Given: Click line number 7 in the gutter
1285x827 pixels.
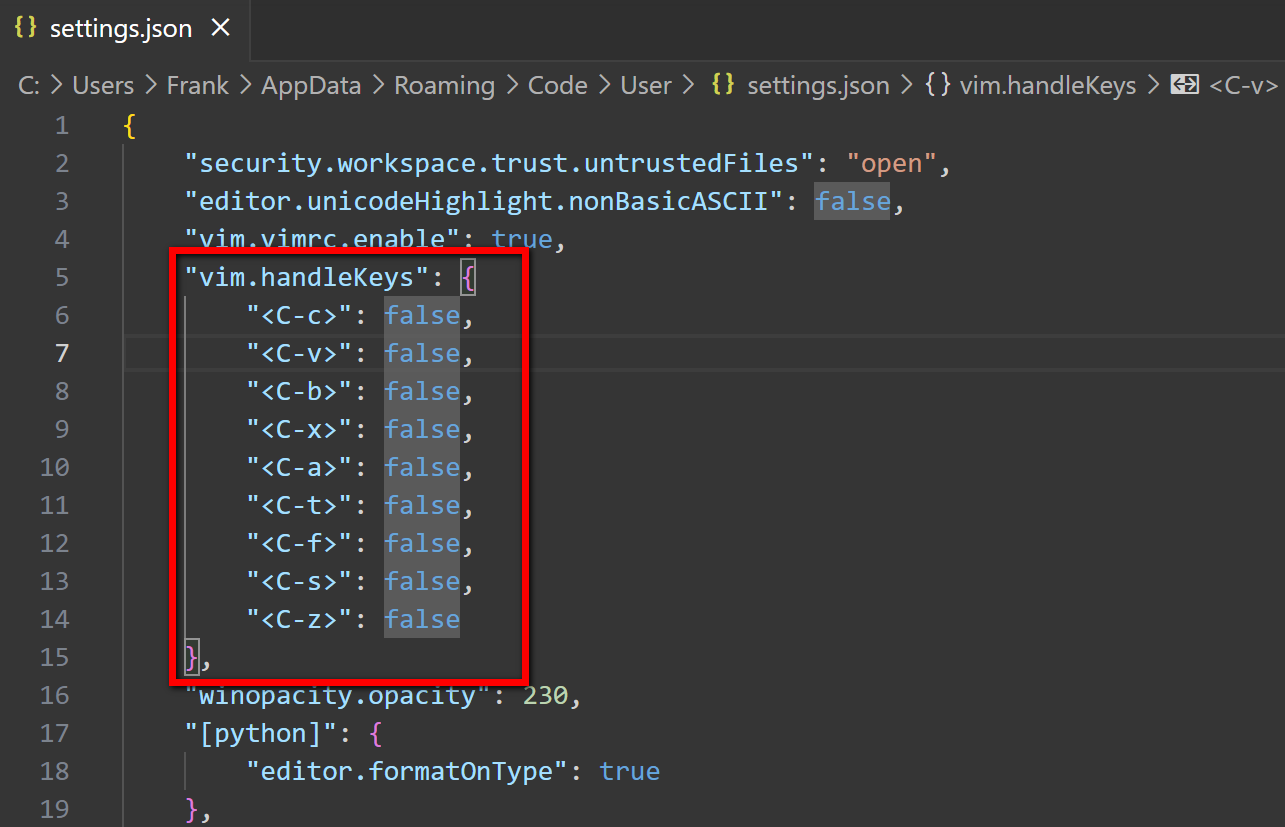Looking at the screenshot, I should (62, 353).
